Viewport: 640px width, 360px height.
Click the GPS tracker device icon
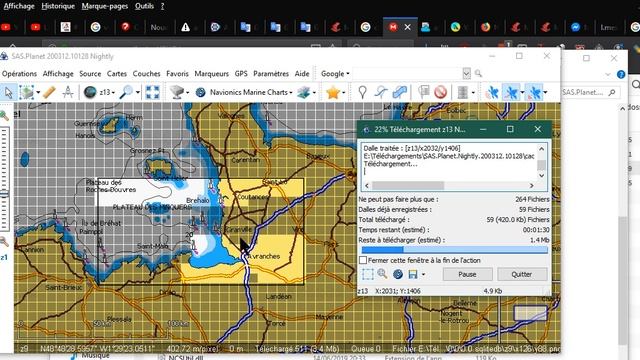click(462, 92)
